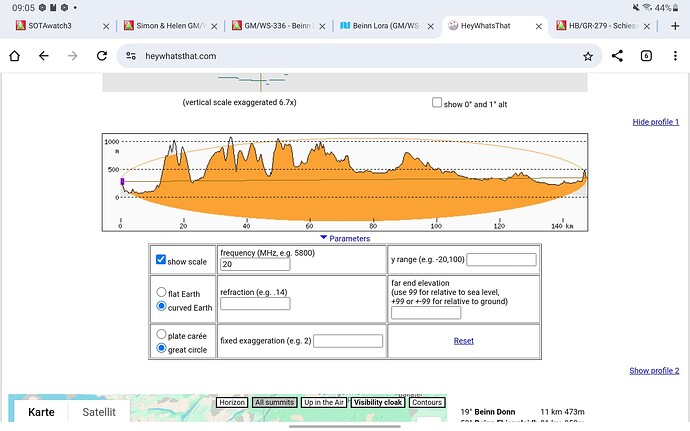Go forward to the next page
This screenshot has width=690, height=431.
pos(73,56)
